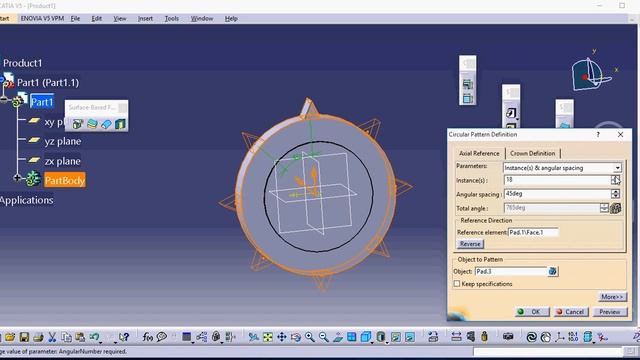
Task: Open the Parameters dropdown list
Action: point(617,168)
